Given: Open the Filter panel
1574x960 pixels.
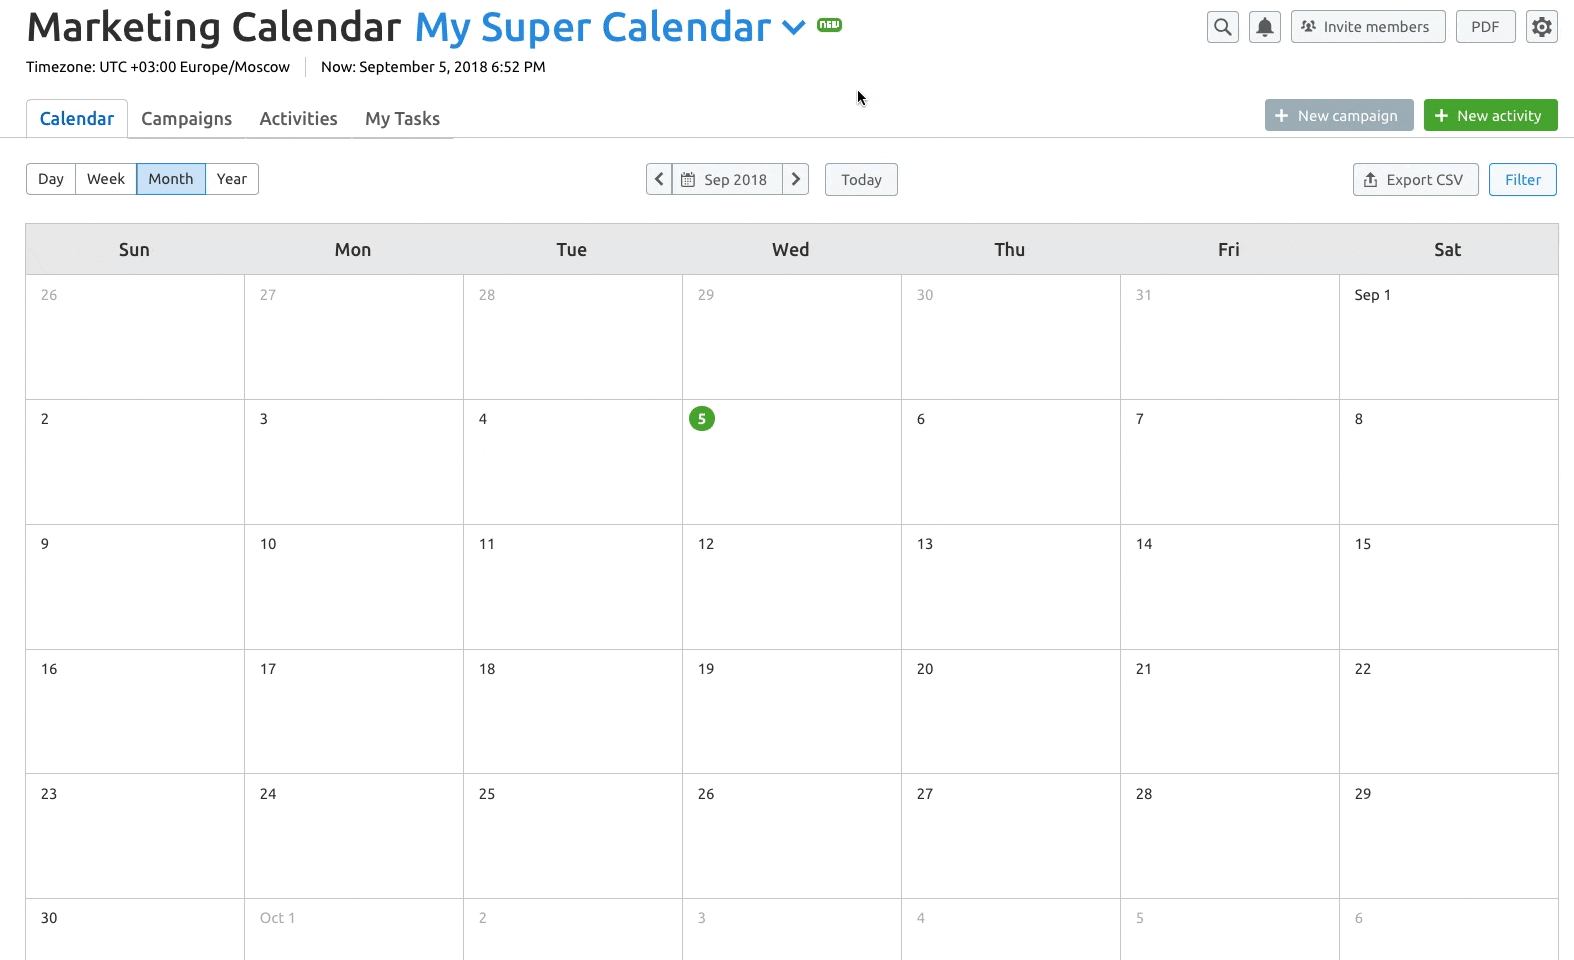Looking at the screenshot, I should [1522, 179].
